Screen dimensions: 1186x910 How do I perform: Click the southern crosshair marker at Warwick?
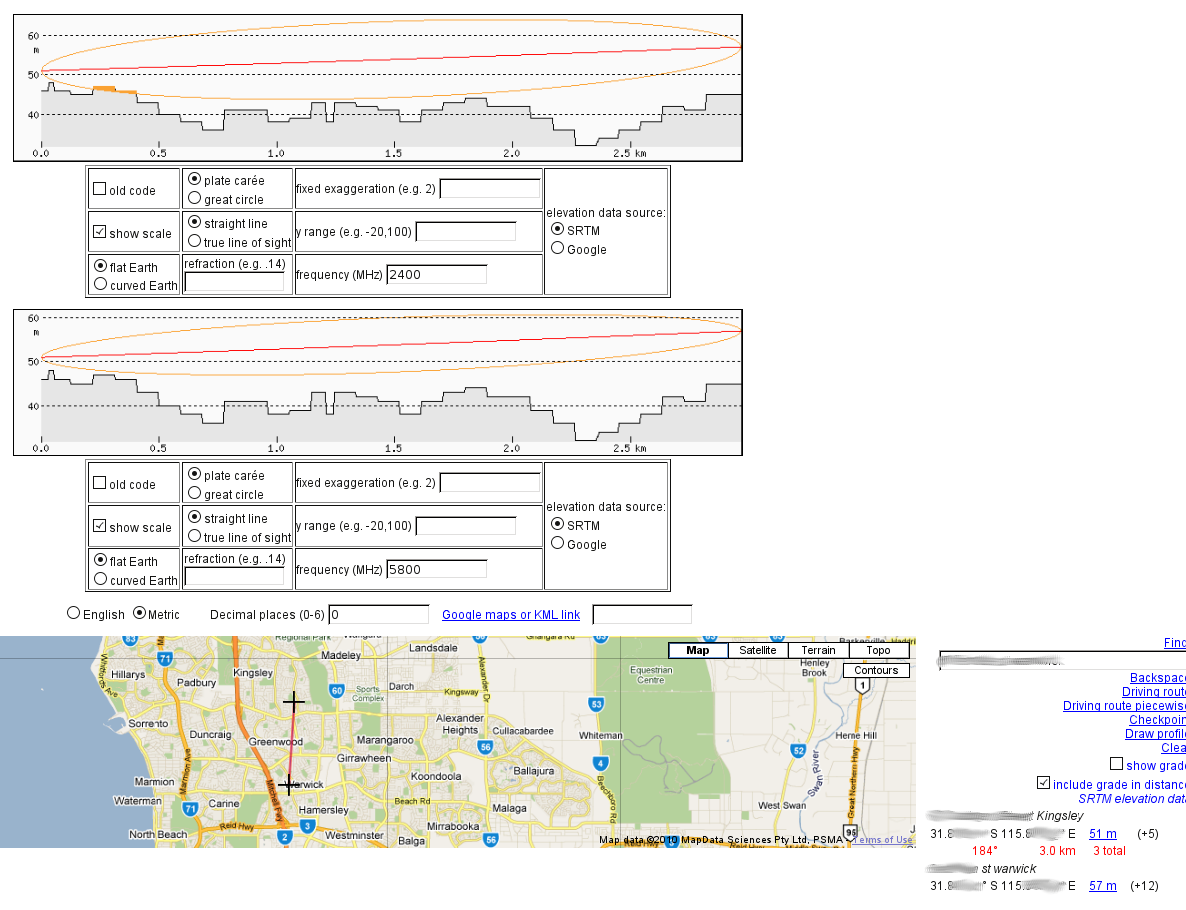point(289,785)
